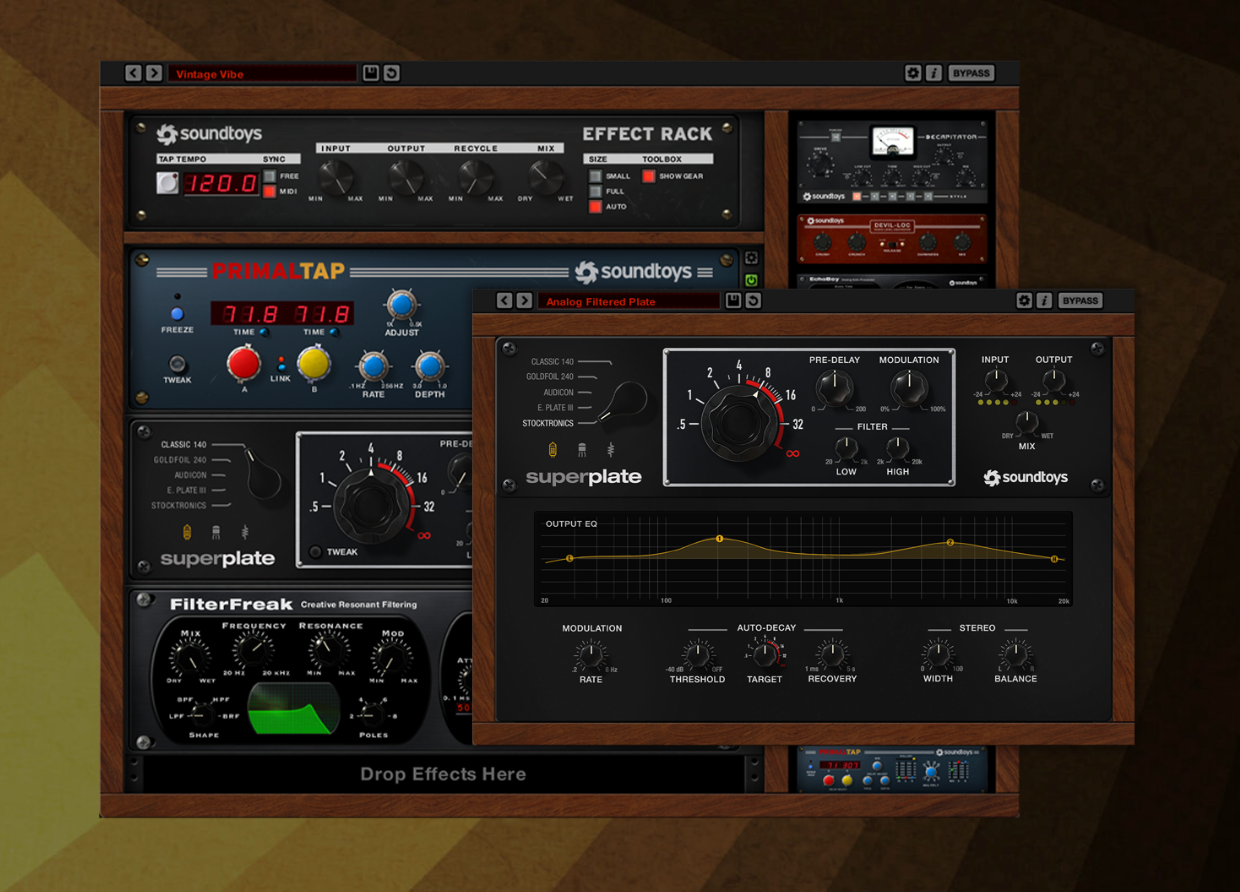Open Effect Rack settings gear

click(x=913, y=73)
